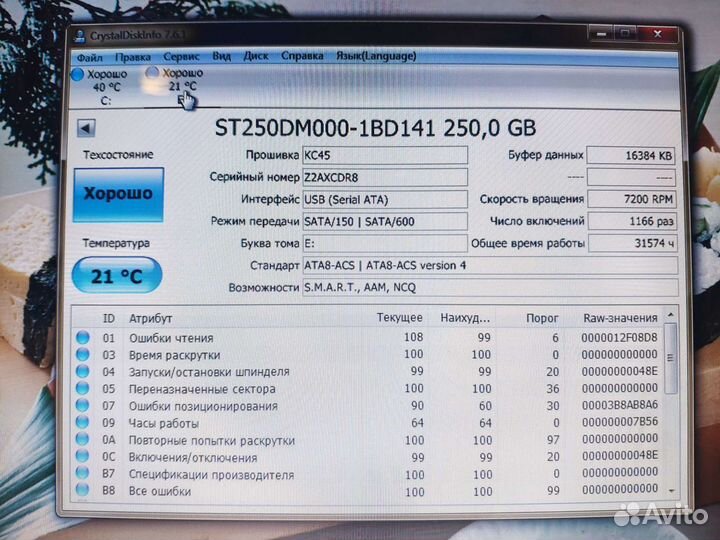This screenshot has width=720, height=540.
Task: Select the Повторные попытки раскрутки attribute name
Action: (212, 440)
